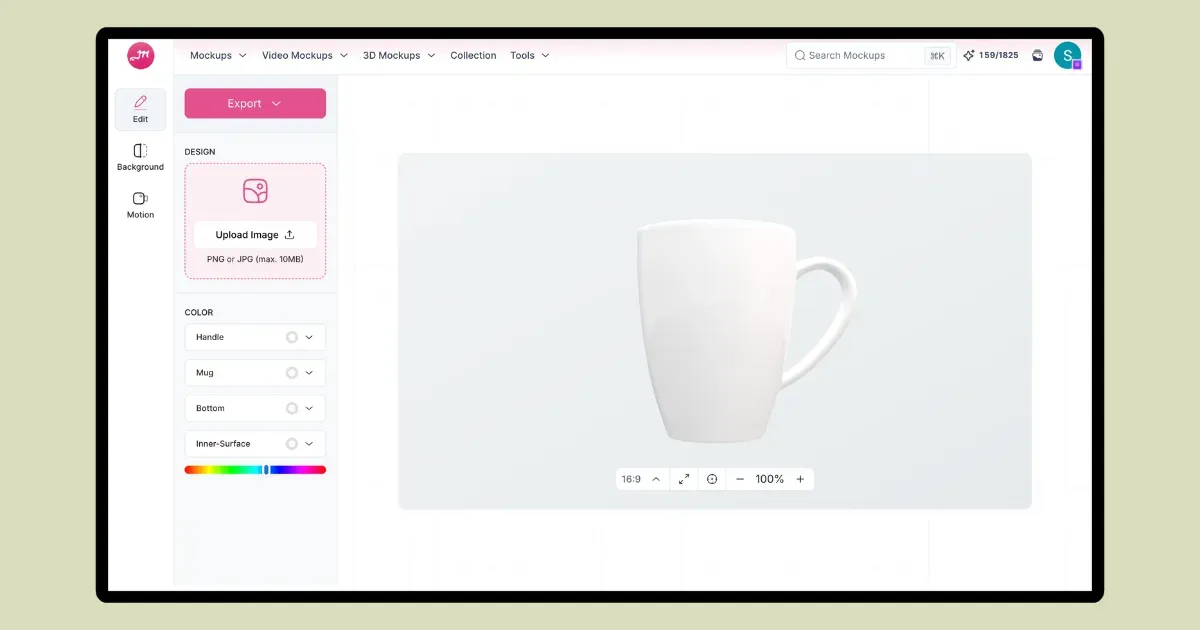Zoom out with the minus icon
The height and width of the screenshot is (630, 1200).
[x=740, y=479]
